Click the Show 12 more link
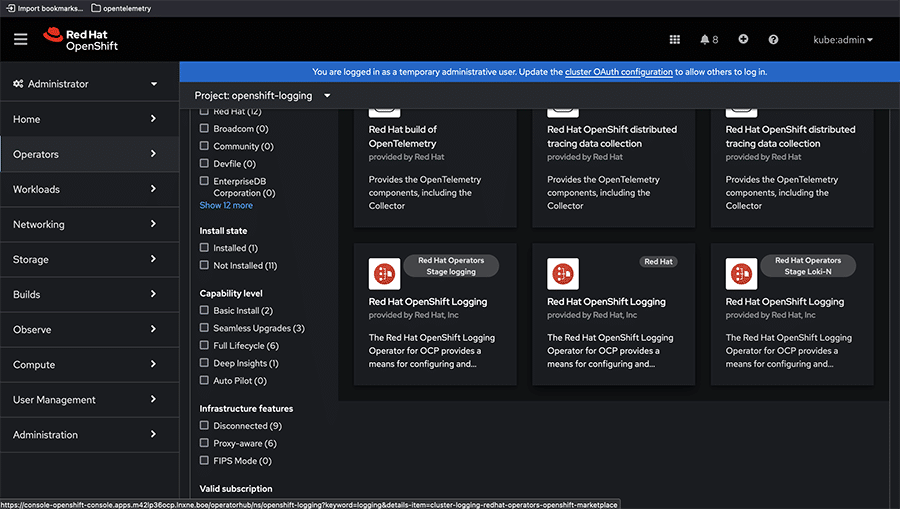This screenshot has width=900, height=509. [226, 206]
